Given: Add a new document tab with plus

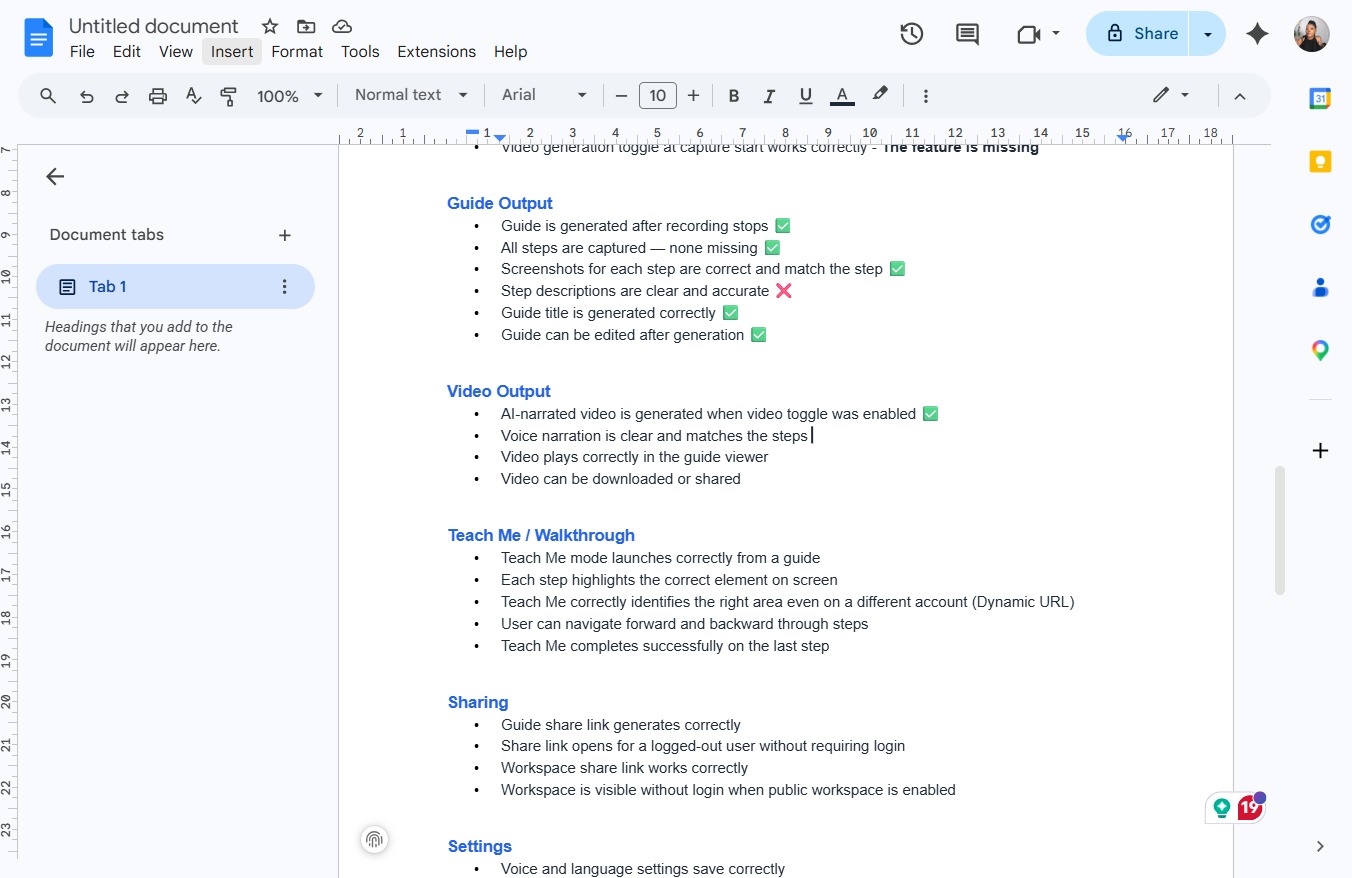Looking at the screenshot, I should [285, 235].
